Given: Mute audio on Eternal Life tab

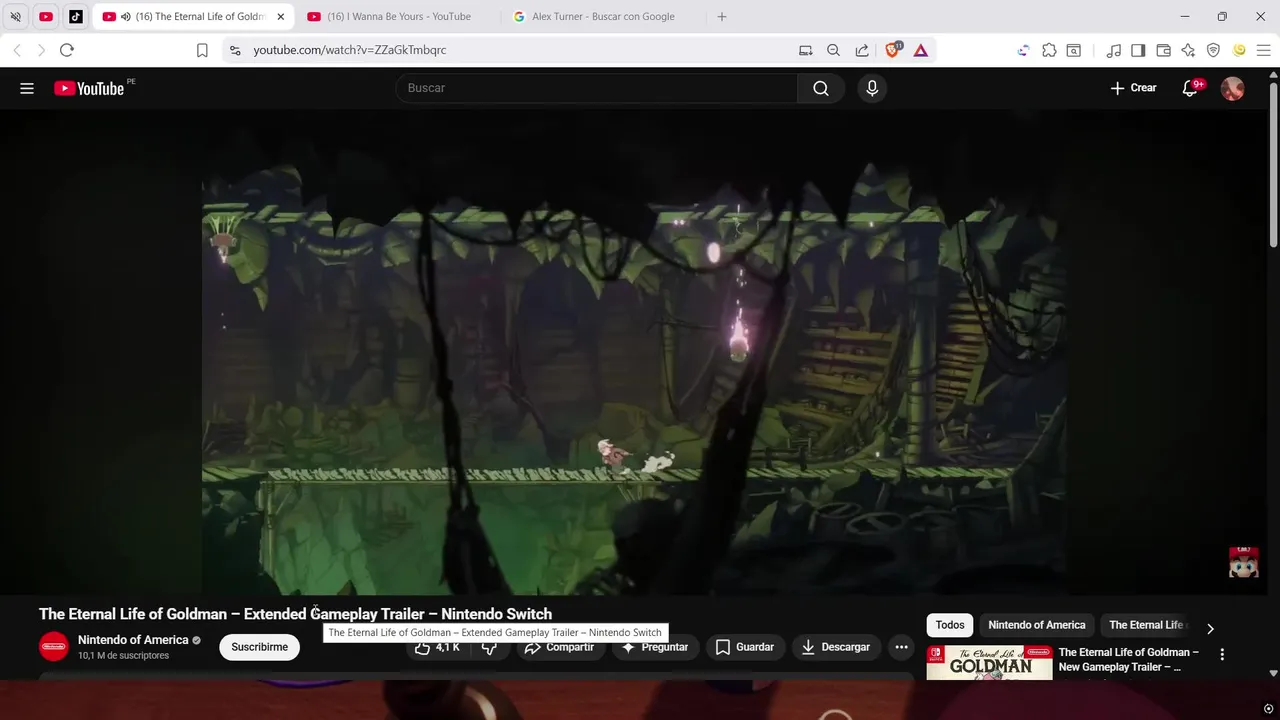Looking at the screenshot, I should 125,16.
